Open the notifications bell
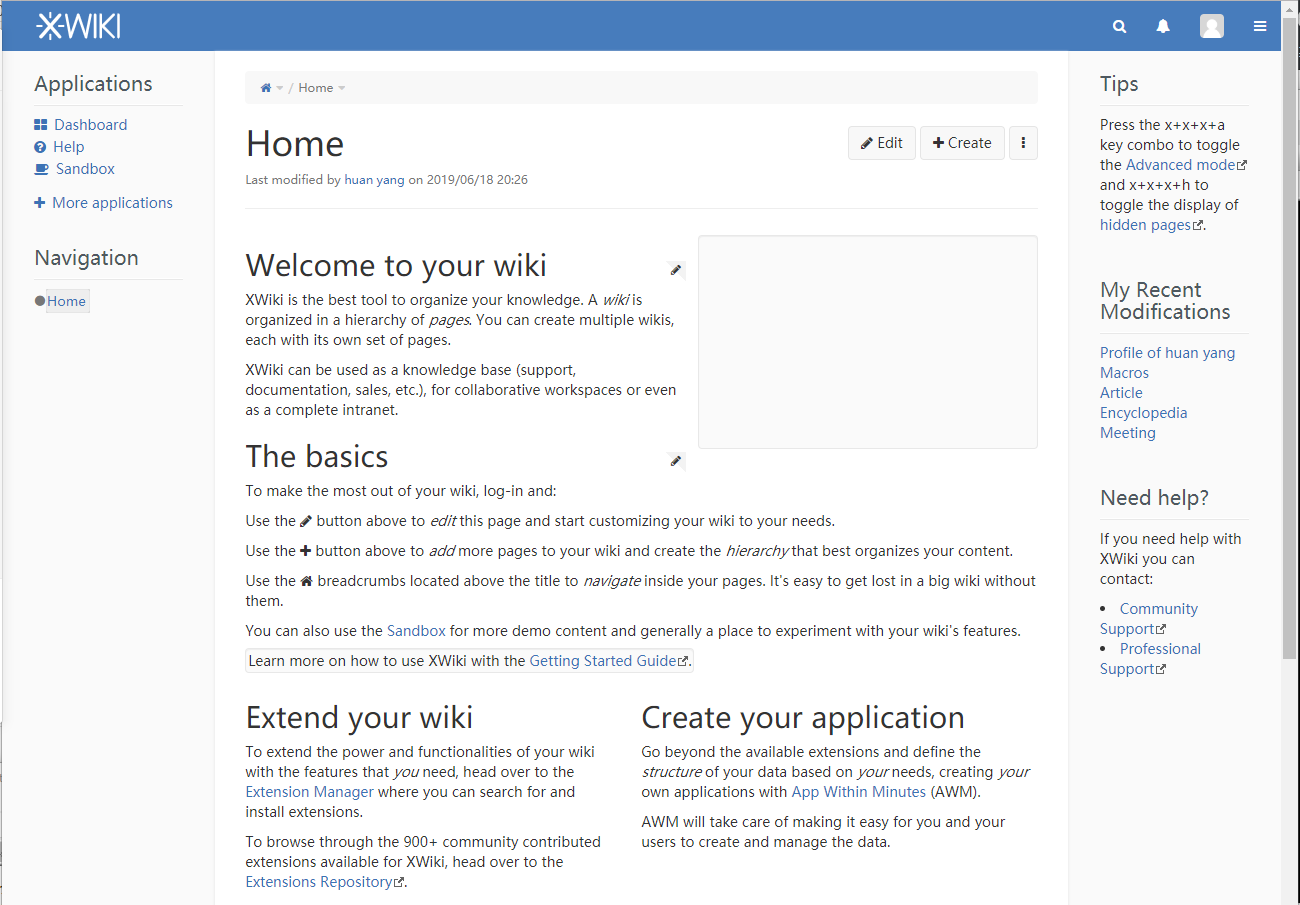 click(x=1163, y=27)
